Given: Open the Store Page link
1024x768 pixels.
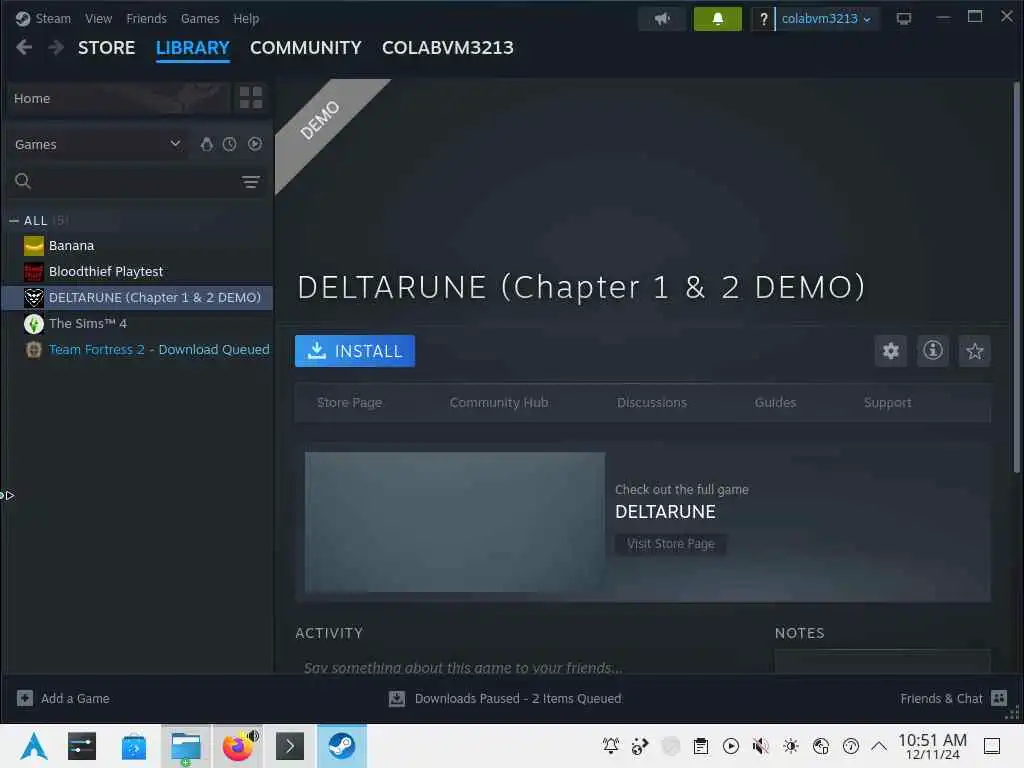Looking at the screenshot, I should tap(349, 402).
